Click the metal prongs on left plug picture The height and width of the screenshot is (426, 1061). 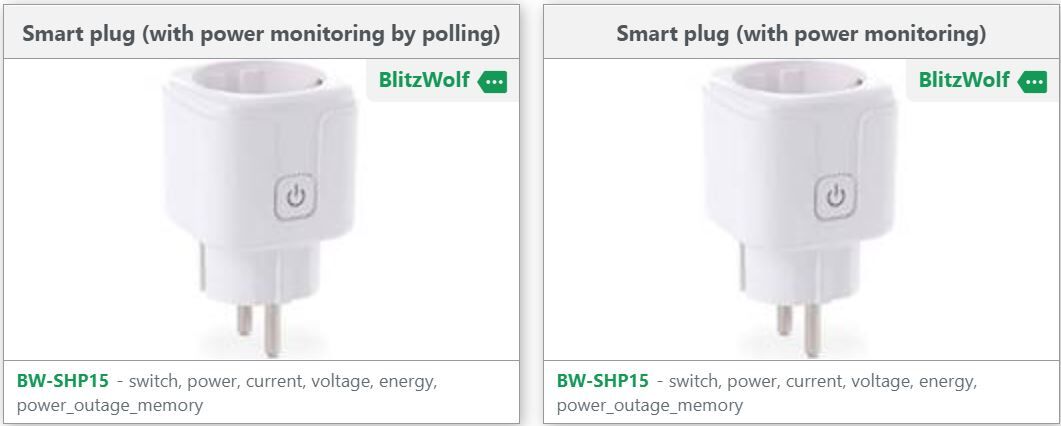[259, 329]
